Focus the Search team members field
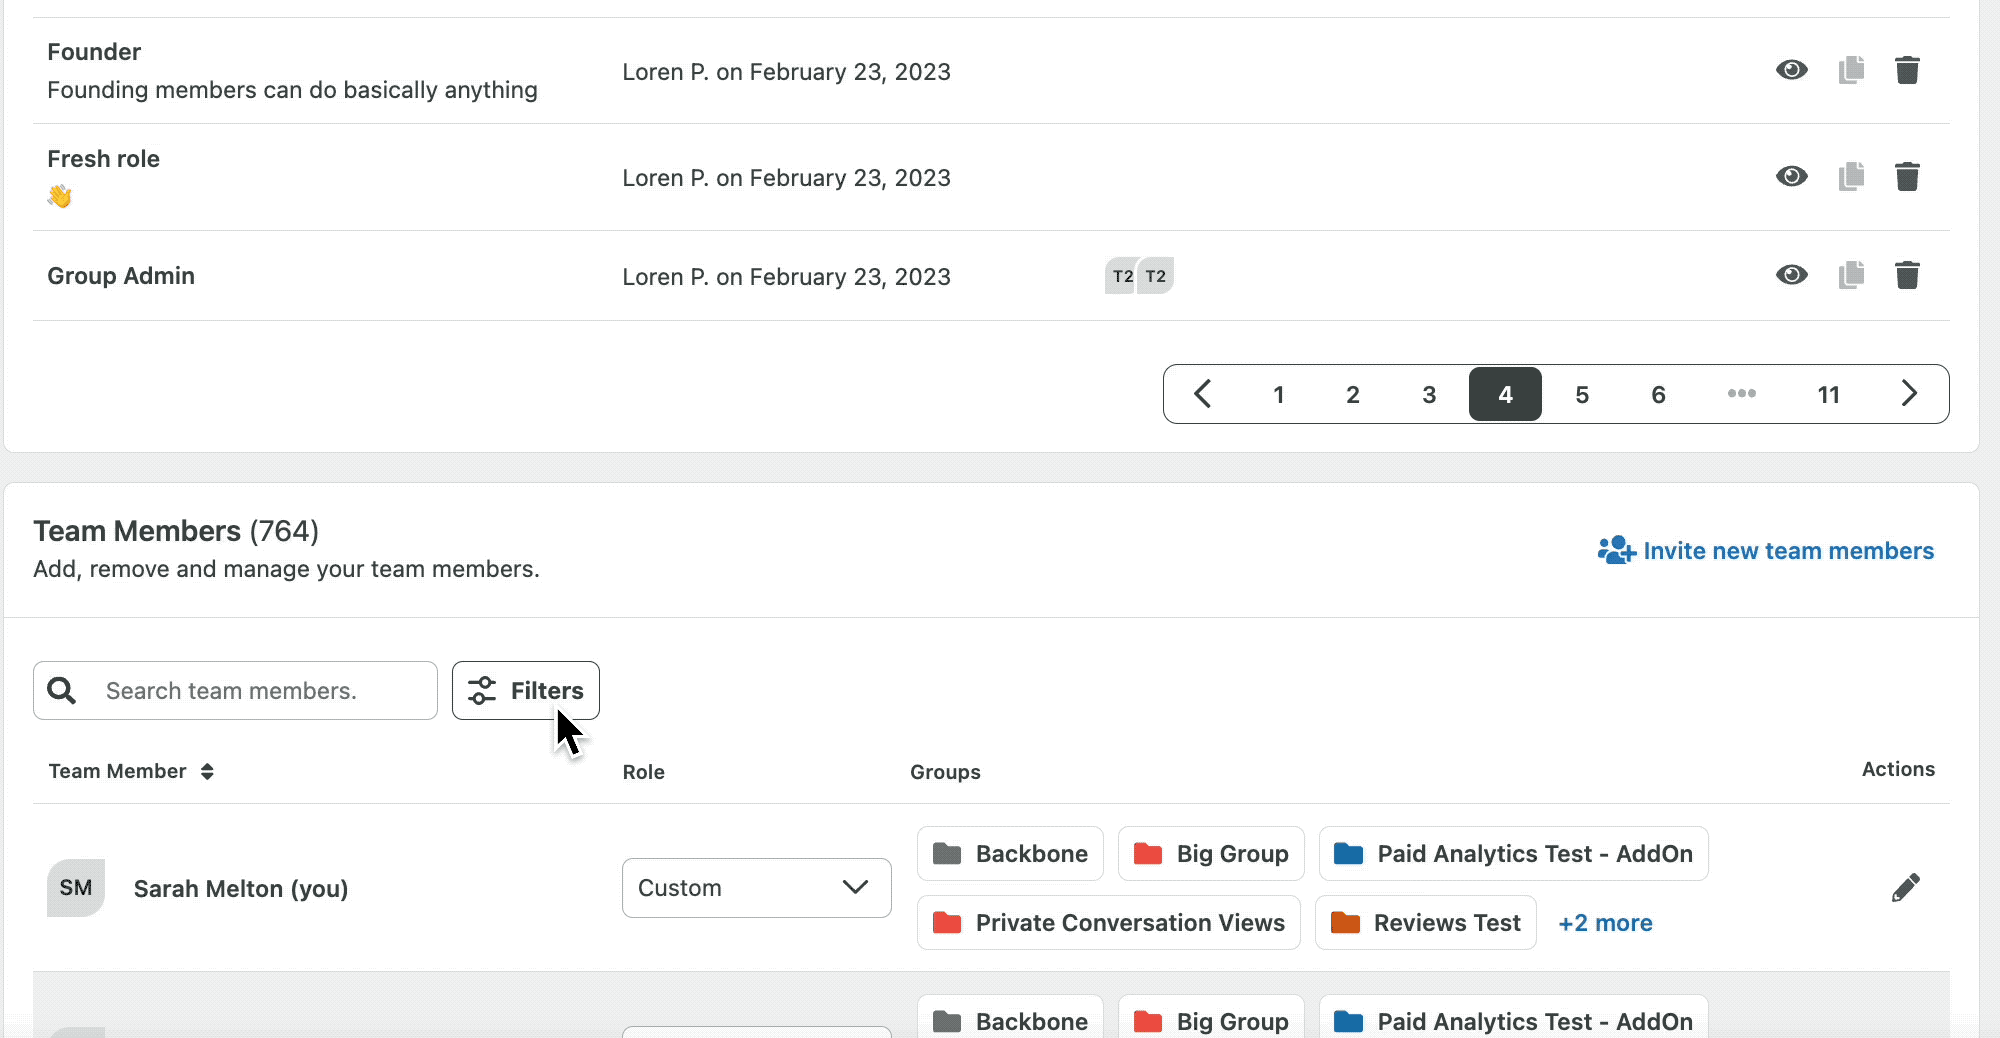The width and height of the screenshot is (2000, 1038). pos(236,690)
